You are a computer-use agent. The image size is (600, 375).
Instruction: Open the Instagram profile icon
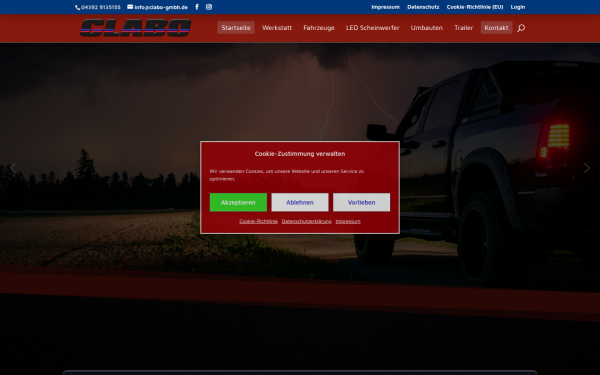tap(209, 7)
